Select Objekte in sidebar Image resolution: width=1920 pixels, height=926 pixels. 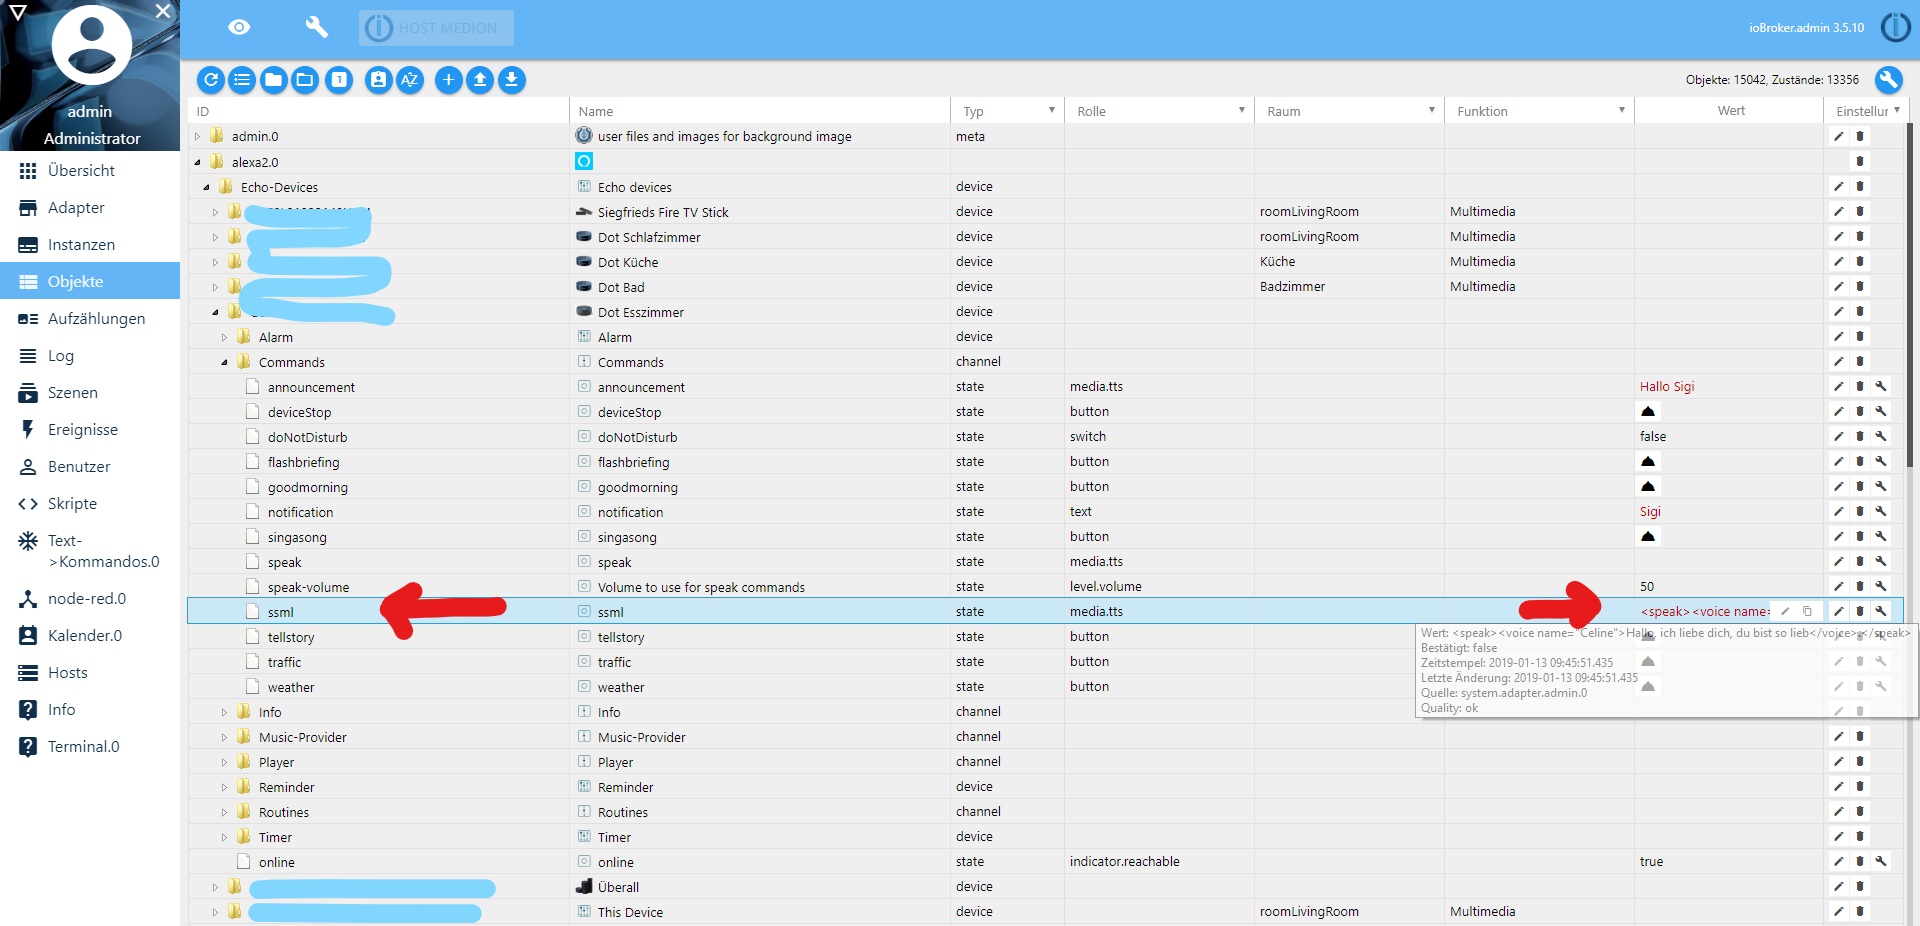coord(90,282)
